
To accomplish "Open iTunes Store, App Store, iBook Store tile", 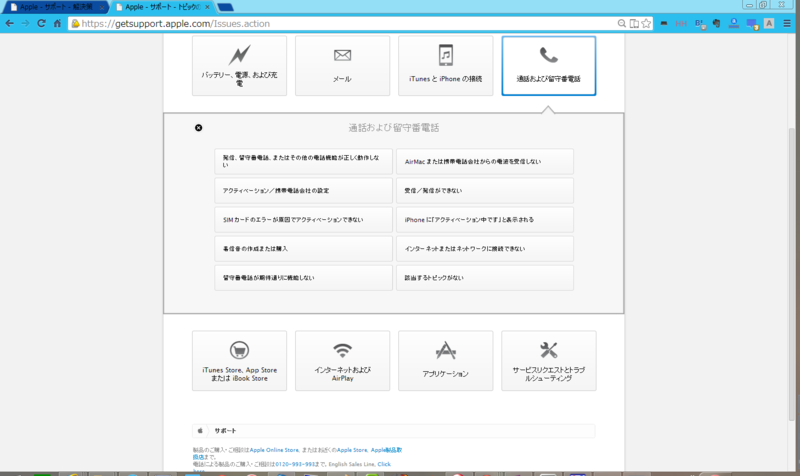I will [x=239, y=361].
